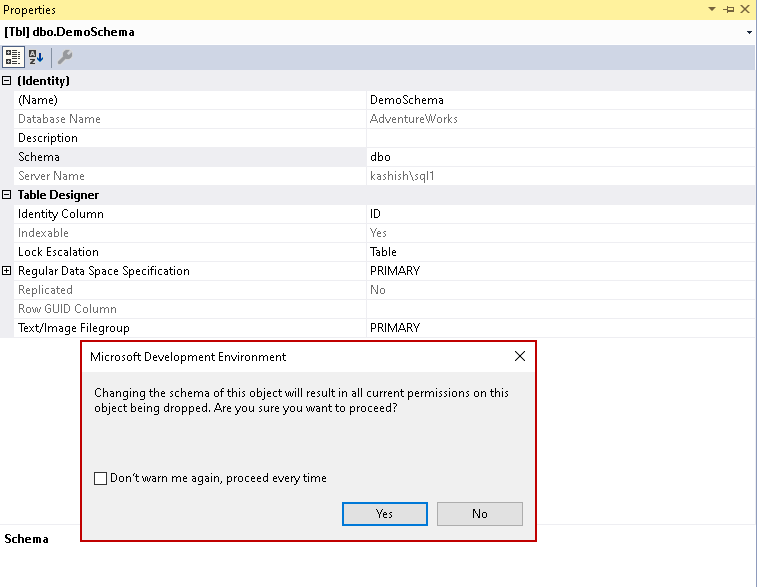Open Property Pages wrench icon
Image resolution: width=757 pixels, height=587 pixels.
(x=65, y=57)
